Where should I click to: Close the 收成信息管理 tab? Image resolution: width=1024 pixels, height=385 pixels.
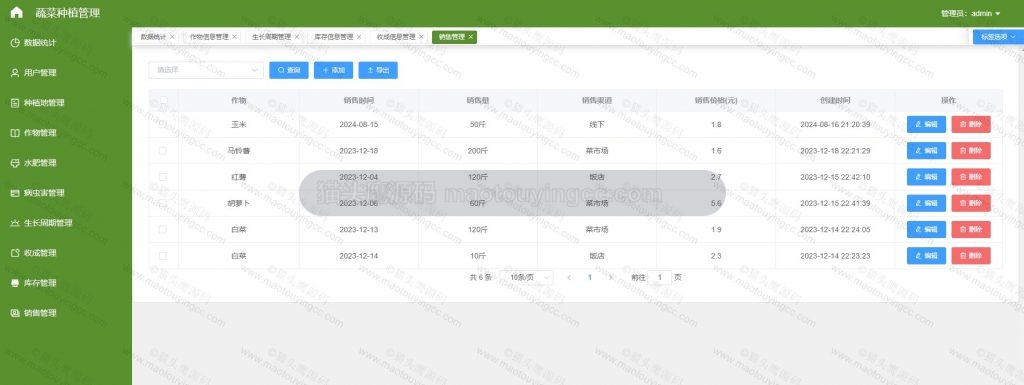click(421, 37)
